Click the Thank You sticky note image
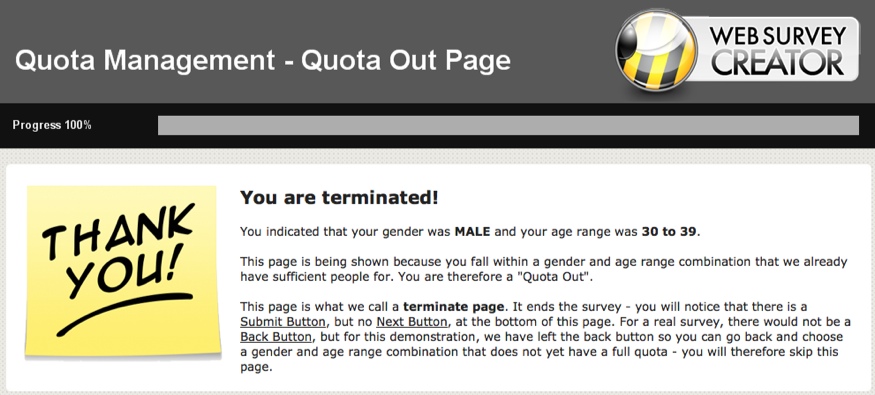The height and width of the screenshot is (395, 875). tap(122, 271)
